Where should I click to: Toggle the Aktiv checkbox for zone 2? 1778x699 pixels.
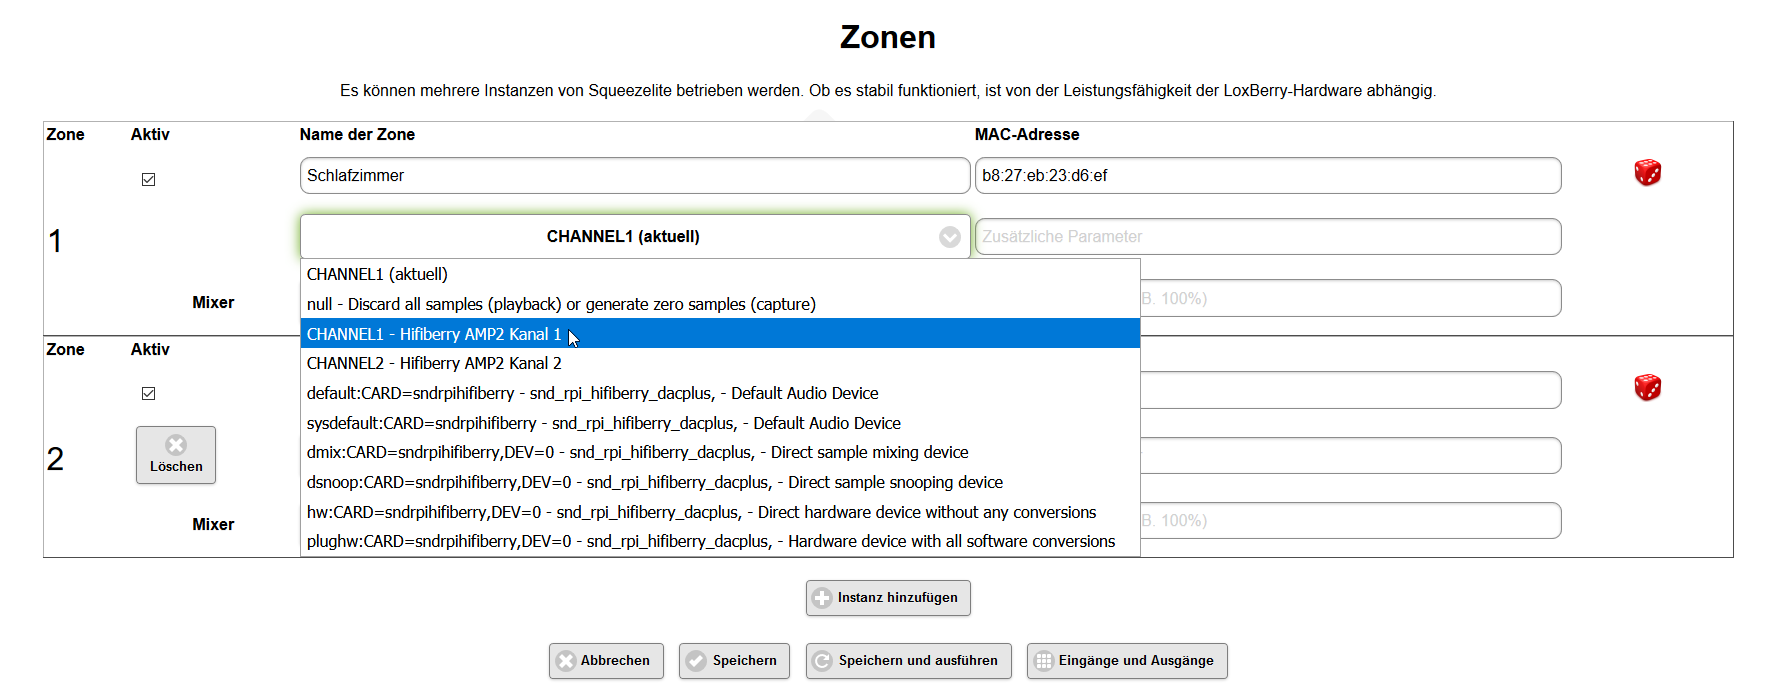(149, 394)
